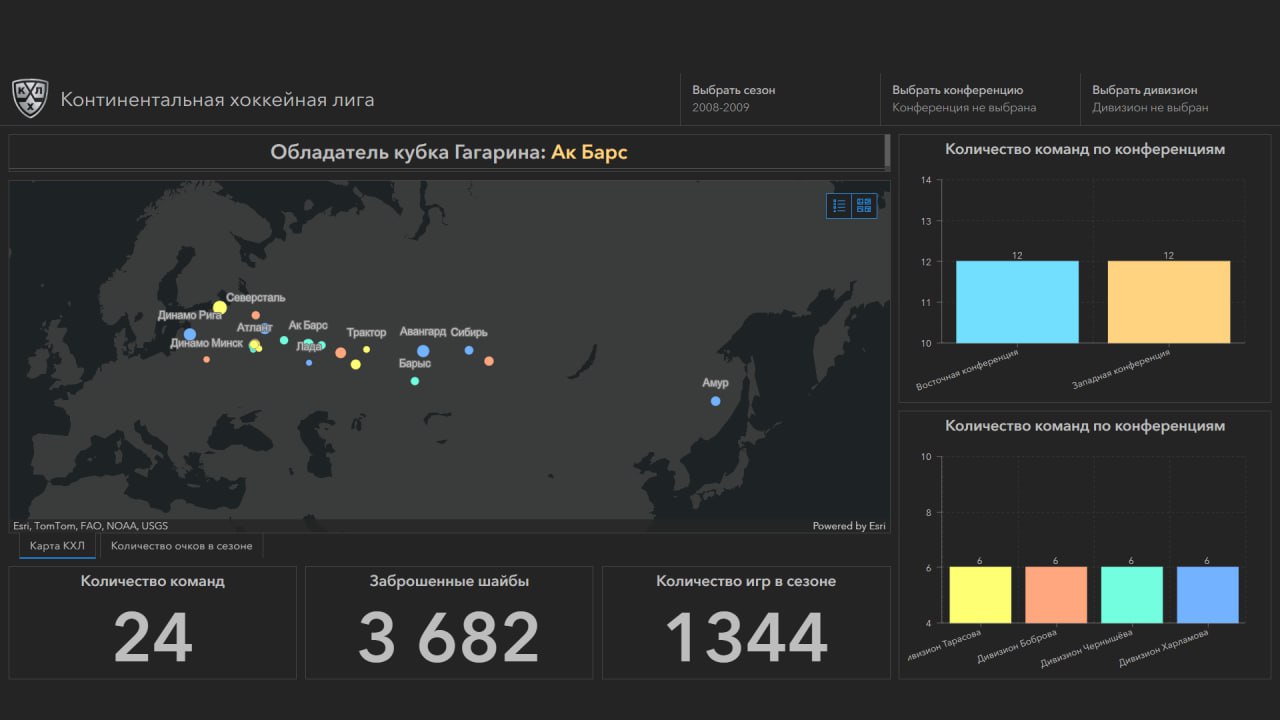Click the scrollbar in the Gagarin Cup header panel

887,152
